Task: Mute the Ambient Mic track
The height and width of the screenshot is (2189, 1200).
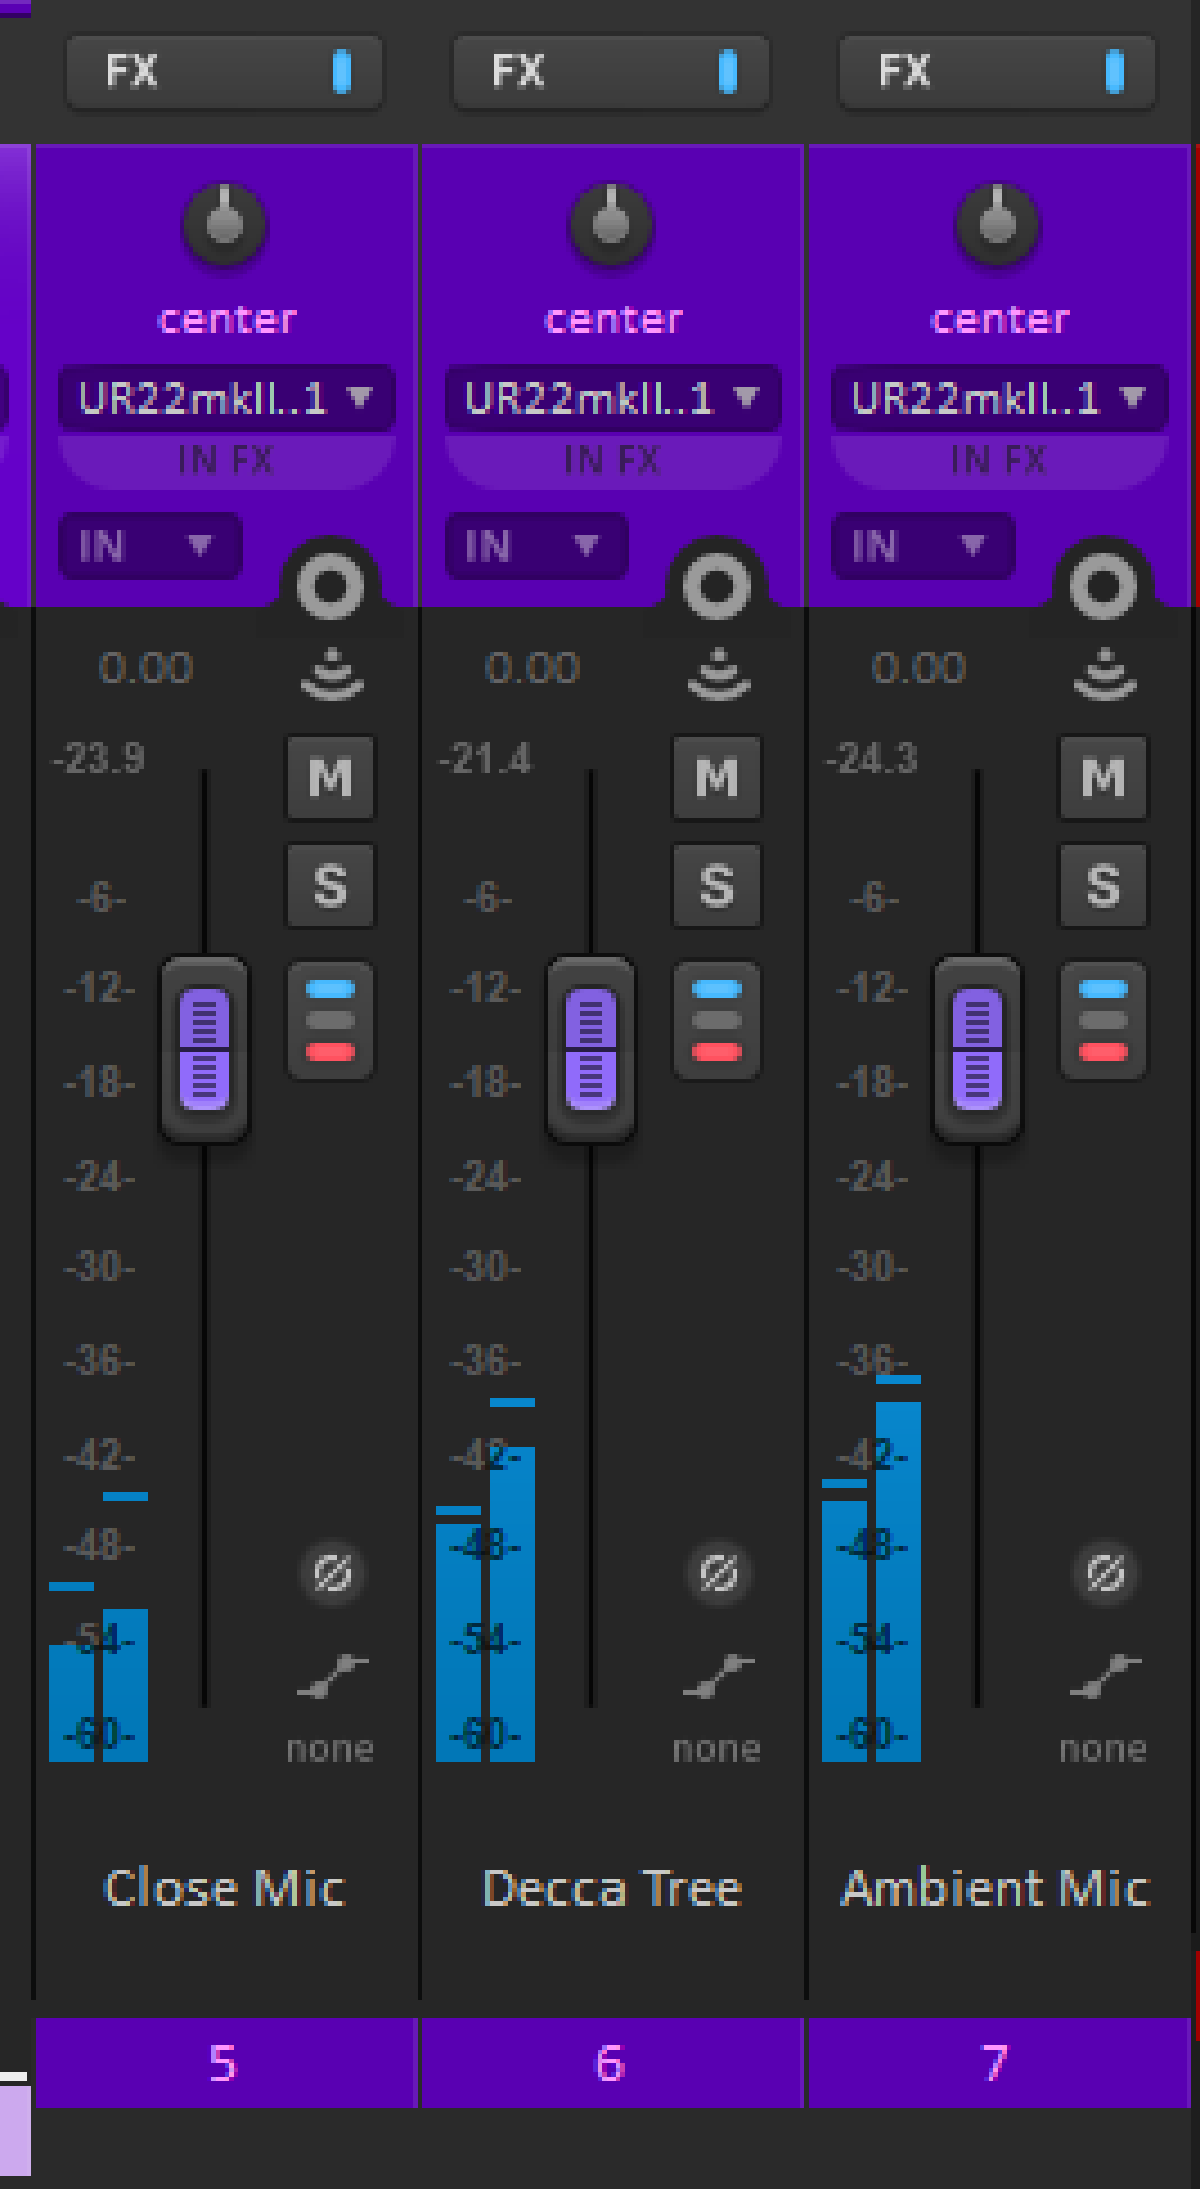Action: [1103, 777]
